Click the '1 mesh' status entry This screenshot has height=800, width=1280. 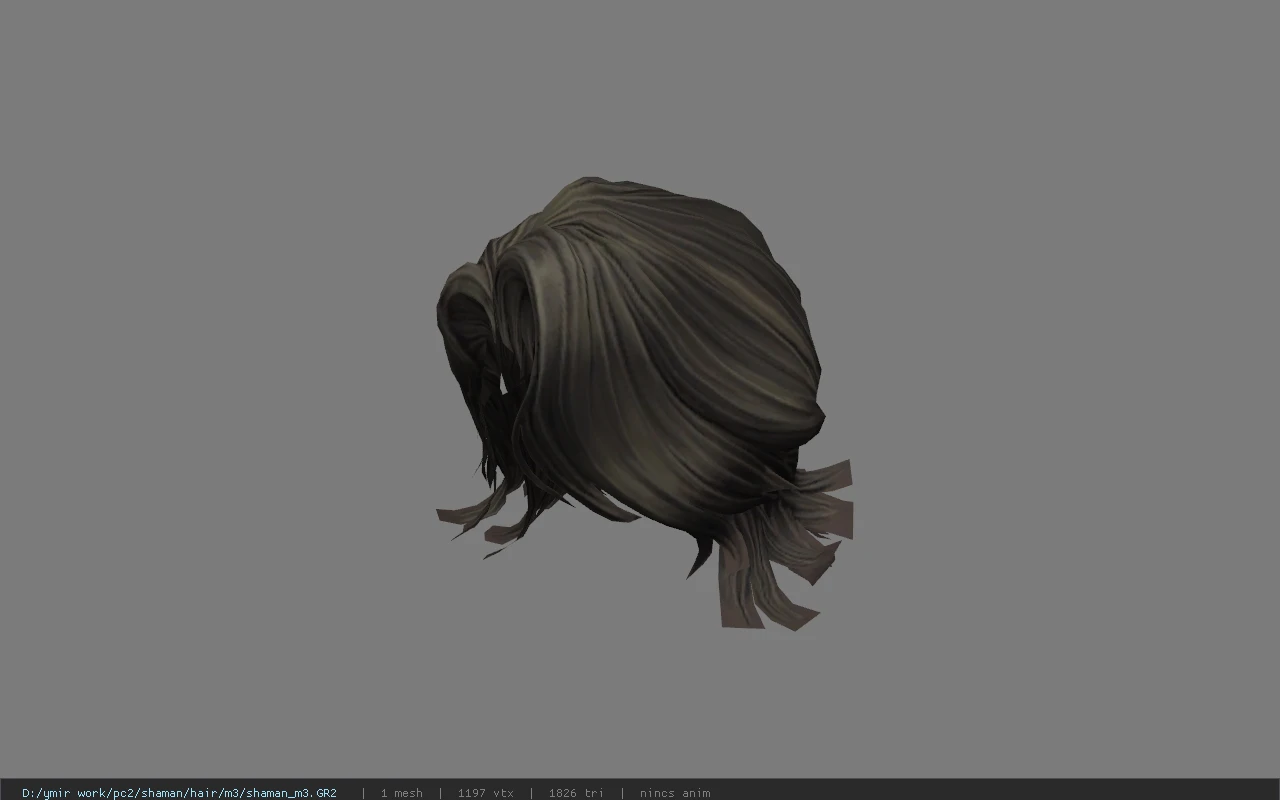tap(401, 793)
